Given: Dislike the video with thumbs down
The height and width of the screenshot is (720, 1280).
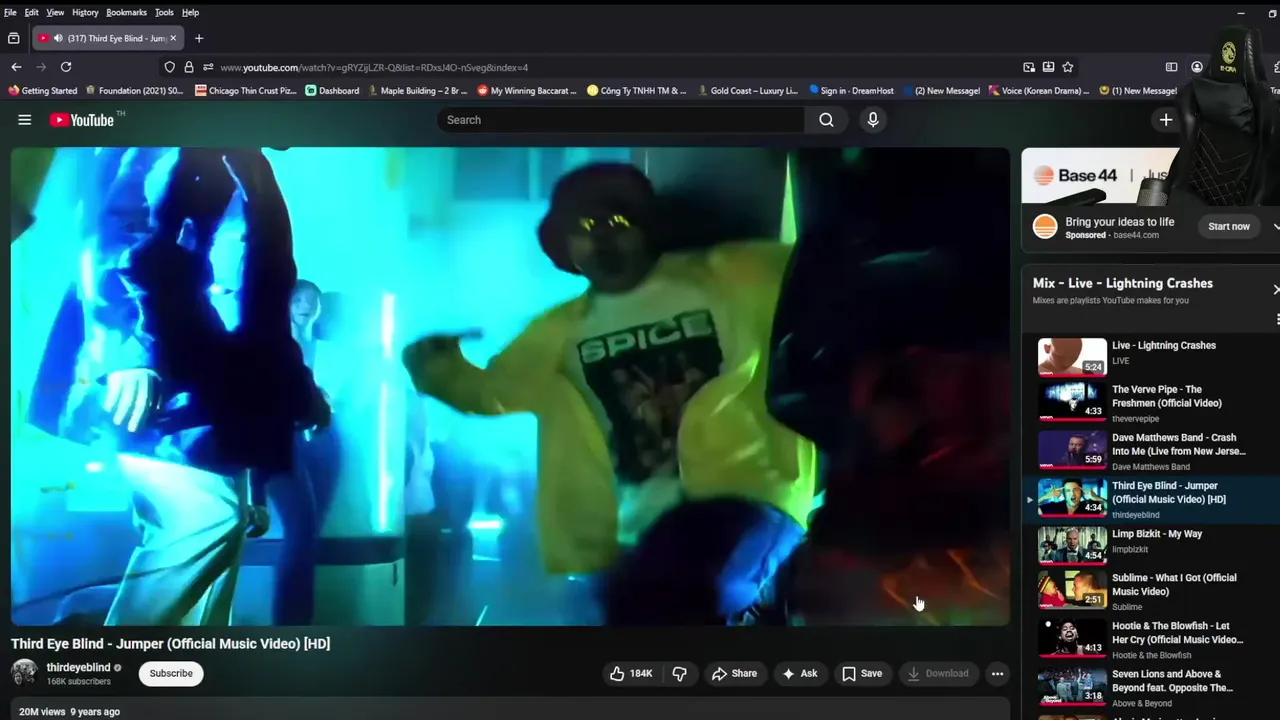Looking at the screenshot, I should point(679,674).
